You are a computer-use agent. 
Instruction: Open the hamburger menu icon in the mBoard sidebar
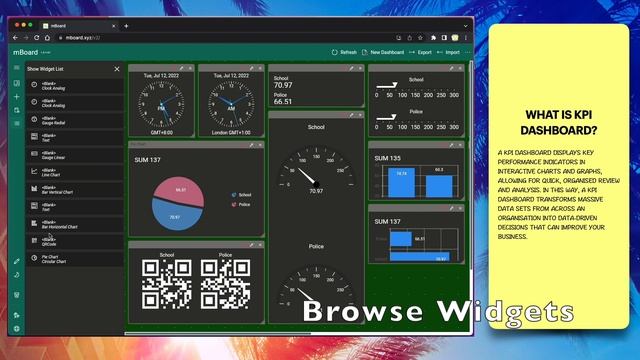(x=17, y=68)
